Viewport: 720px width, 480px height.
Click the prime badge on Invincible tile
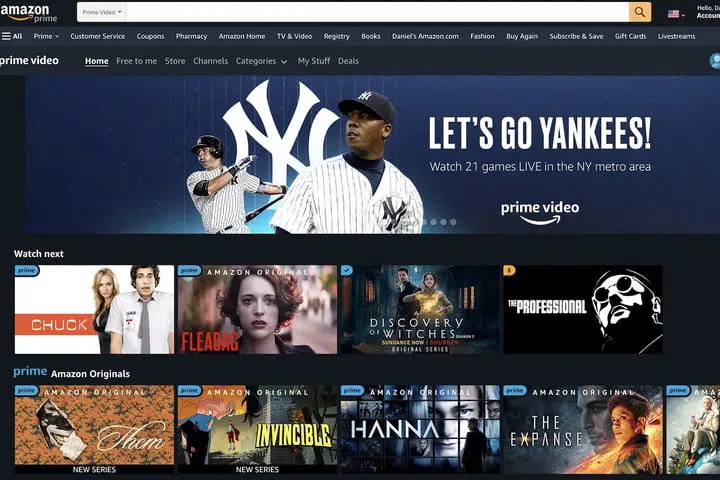(x=189, y=390)
